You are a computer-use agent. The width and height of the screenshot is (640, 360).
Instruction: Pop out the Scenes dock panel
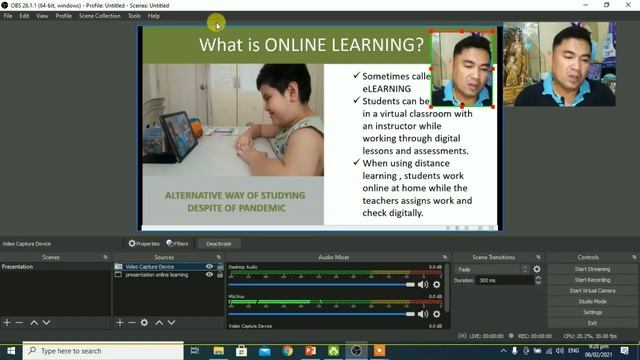tap(106, 257)
